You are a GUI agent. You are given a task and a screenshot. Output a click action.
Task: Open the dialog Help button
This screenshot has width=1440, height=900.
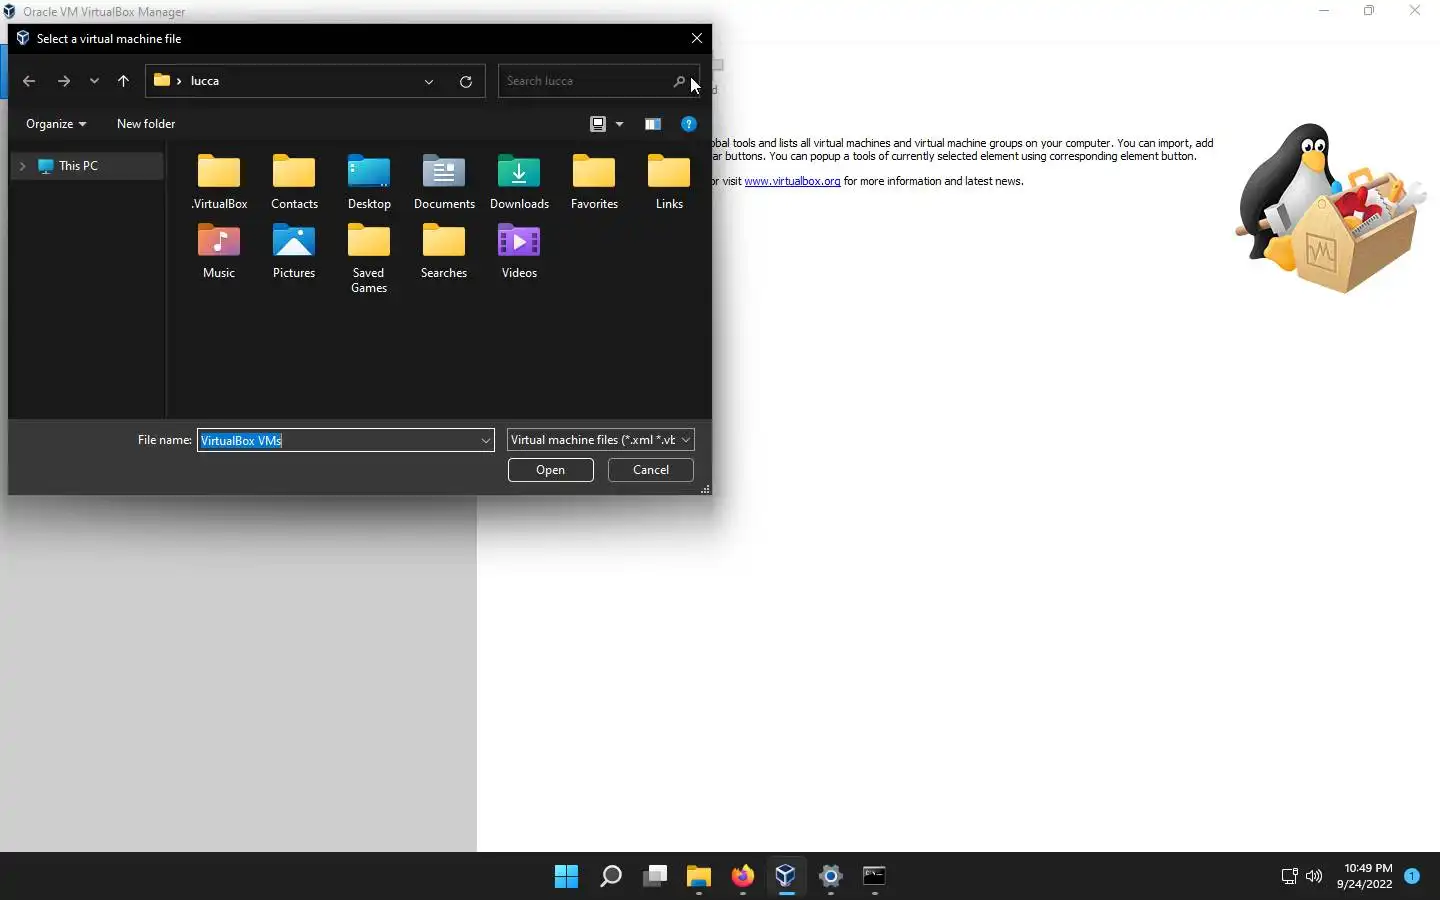click(689, 124)
